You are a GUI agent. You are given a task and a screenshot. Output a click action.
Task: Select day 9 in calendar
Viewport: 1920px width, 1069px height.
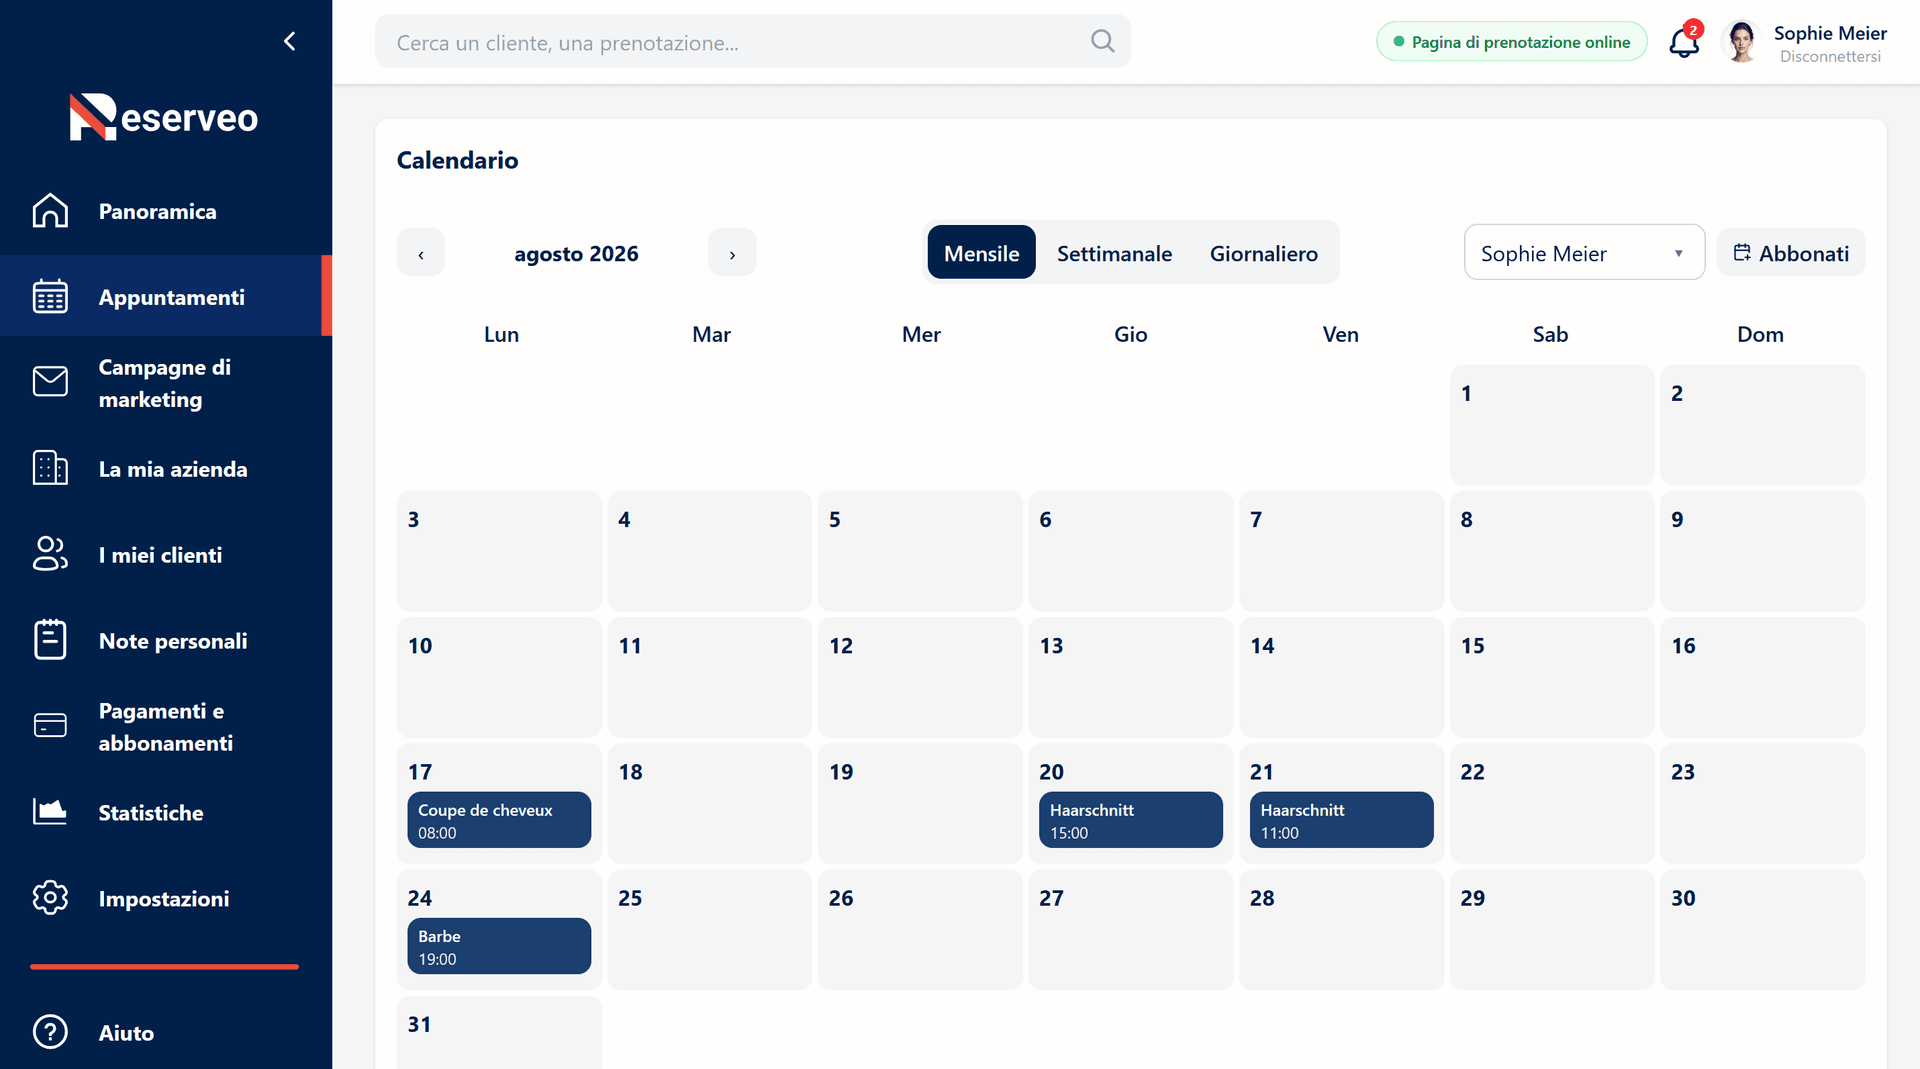pyautogui.click(x=1762, y=551)
